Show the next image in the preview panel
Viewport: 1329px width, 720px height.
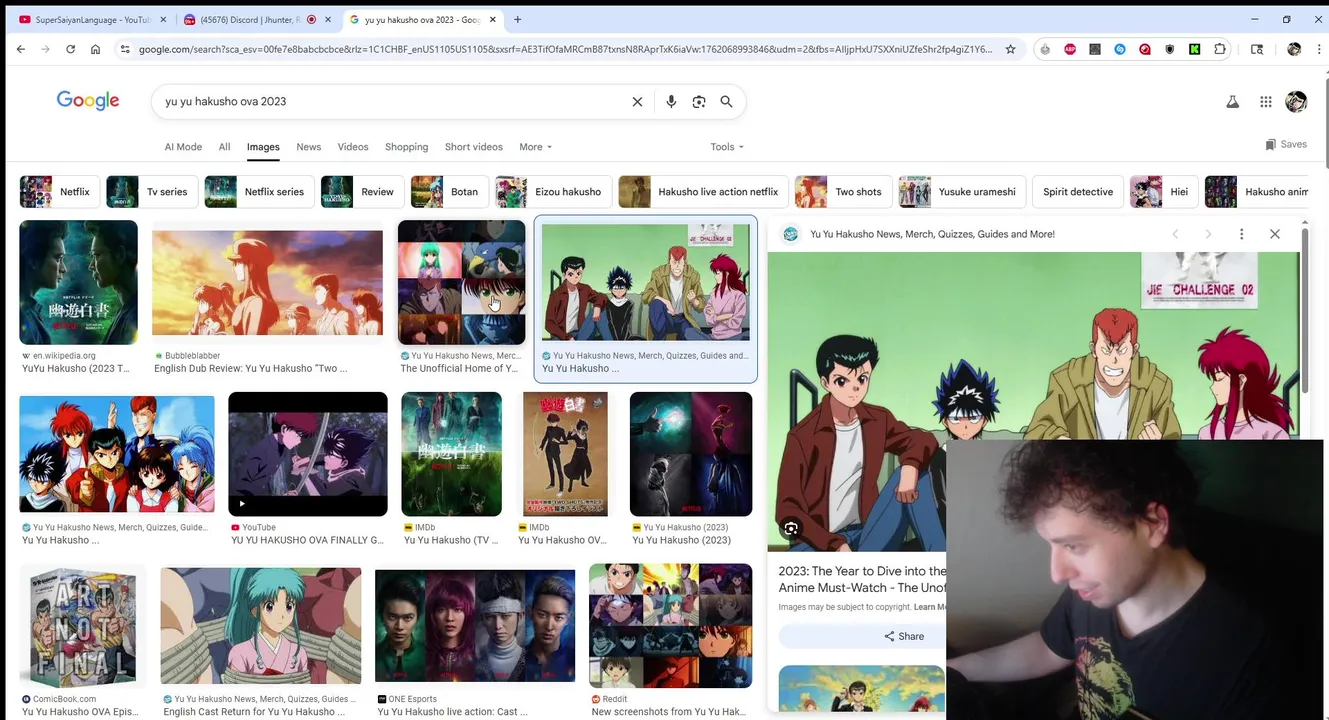coord(1208,234)
